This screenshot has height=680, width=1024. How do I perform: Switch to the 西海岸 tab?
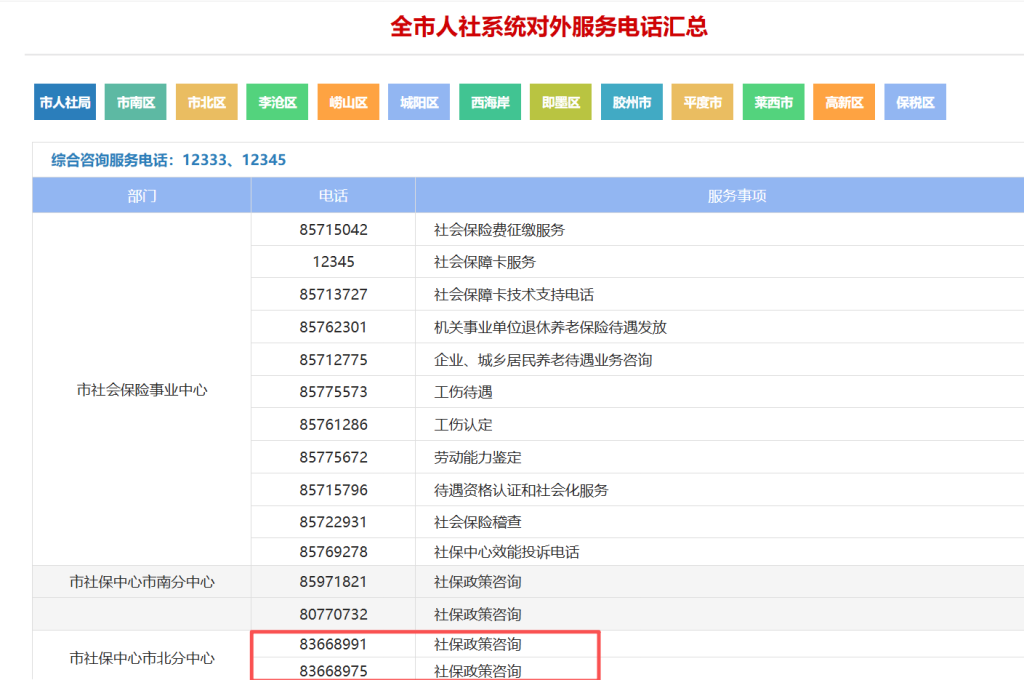click(x=490, y=102)
